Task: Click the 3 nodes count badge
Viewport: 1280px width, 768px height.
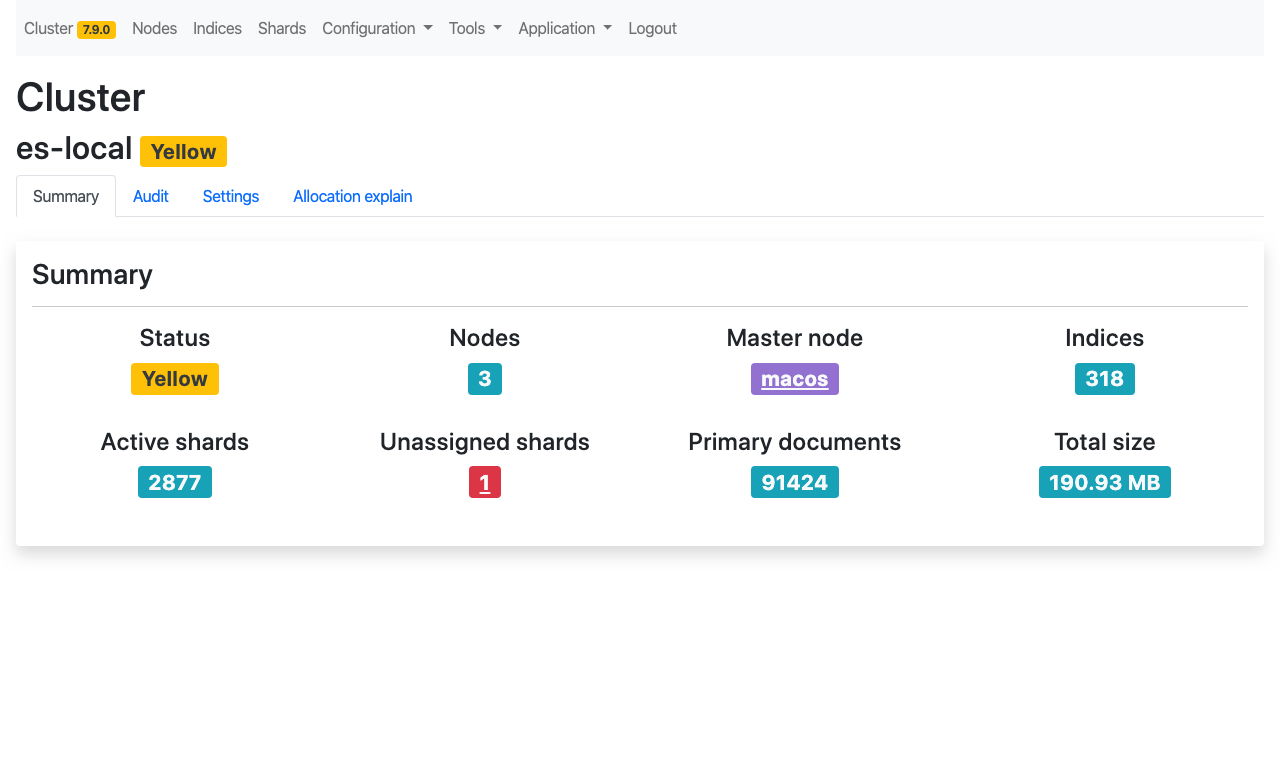Action: [x=485, y=379]
